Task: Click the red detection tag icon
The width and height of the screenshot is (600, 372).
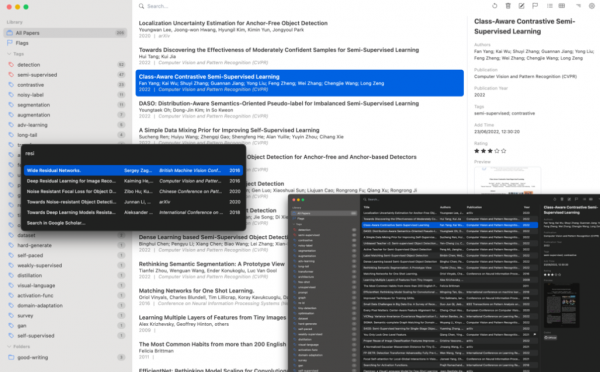Action: tap(11, 65)
